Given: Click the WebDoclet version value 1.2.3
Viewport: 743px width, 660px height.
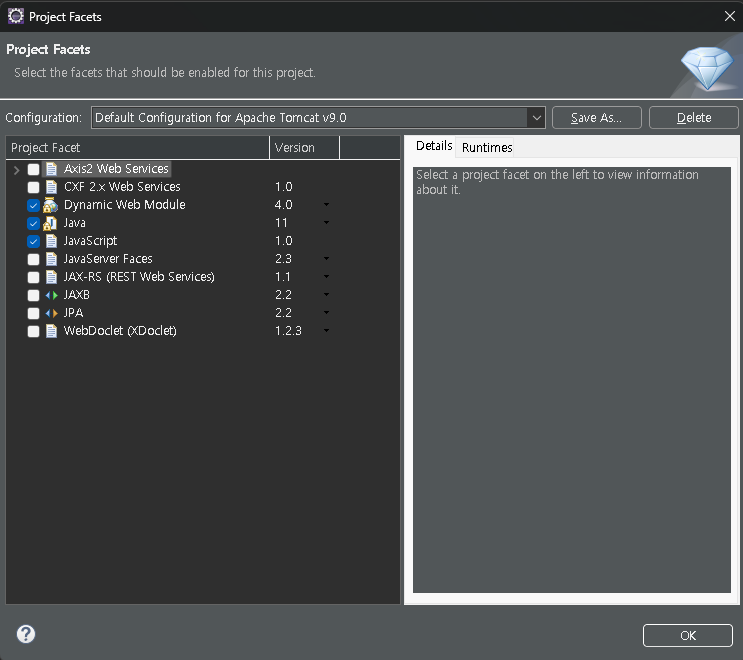Looking at the screenshot, I should click(288, 331).
